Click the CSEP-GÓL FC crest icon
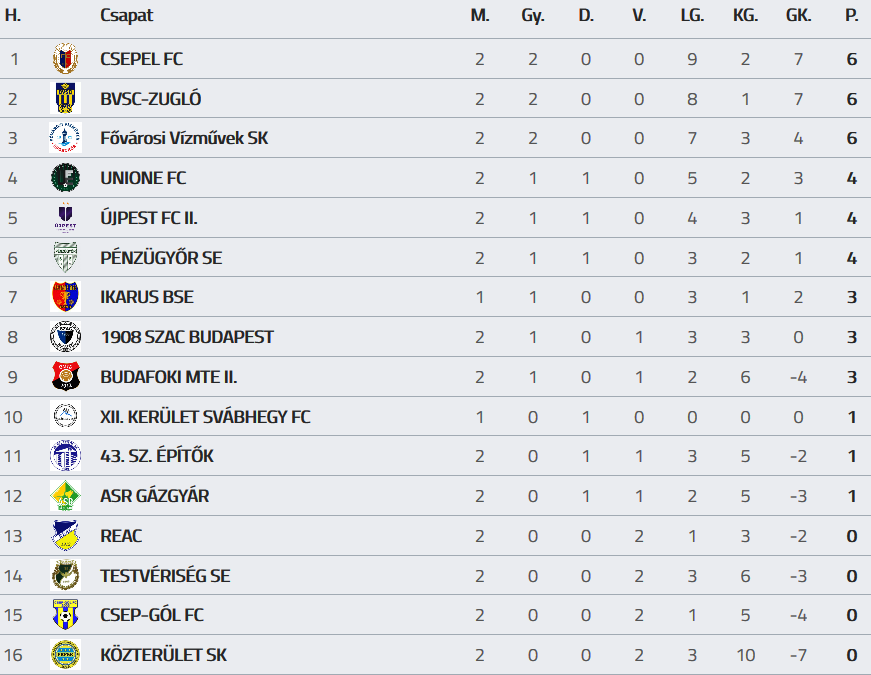Screen dimensions: 871x675 click(65, 615)
